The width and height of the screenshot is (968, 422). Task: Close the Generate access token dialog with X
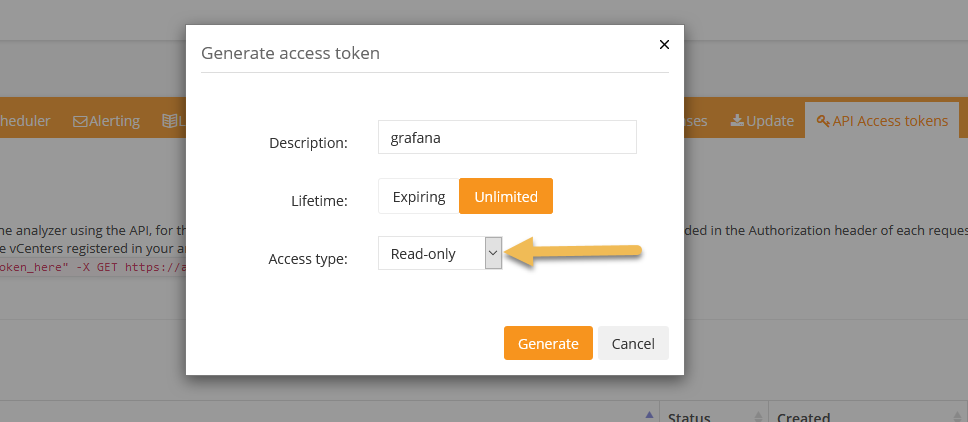664,44
